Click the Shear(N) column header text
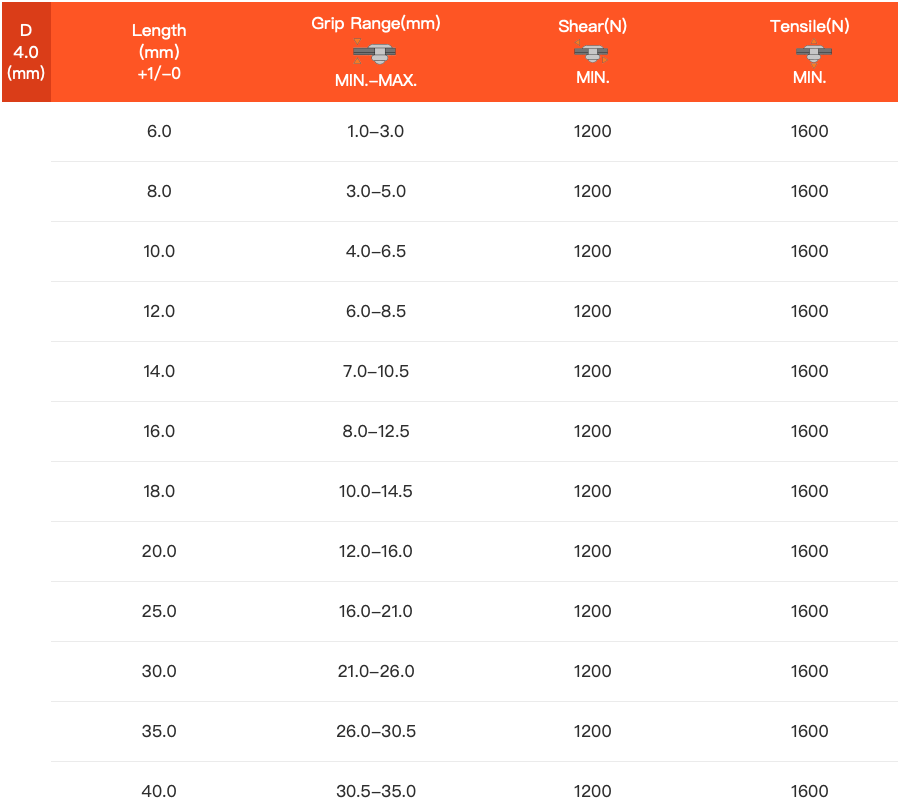Screen dimensions: 898x805 coord(592,27)
